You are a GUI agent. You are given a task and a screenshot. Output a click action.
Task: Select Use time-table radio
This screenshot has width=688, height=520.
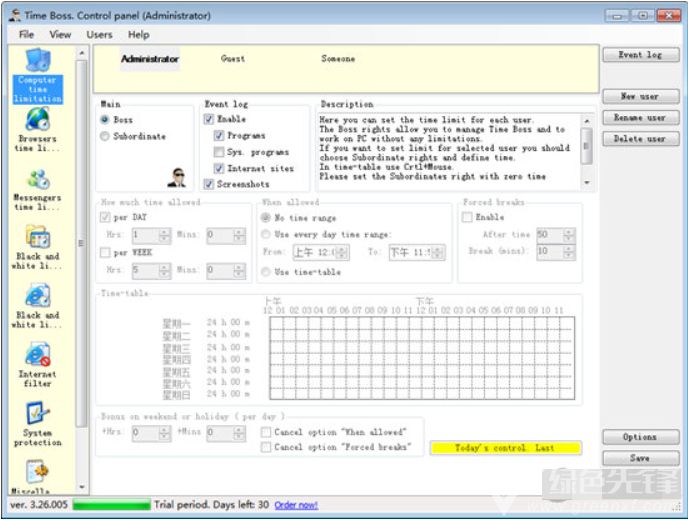click(265, 272)
